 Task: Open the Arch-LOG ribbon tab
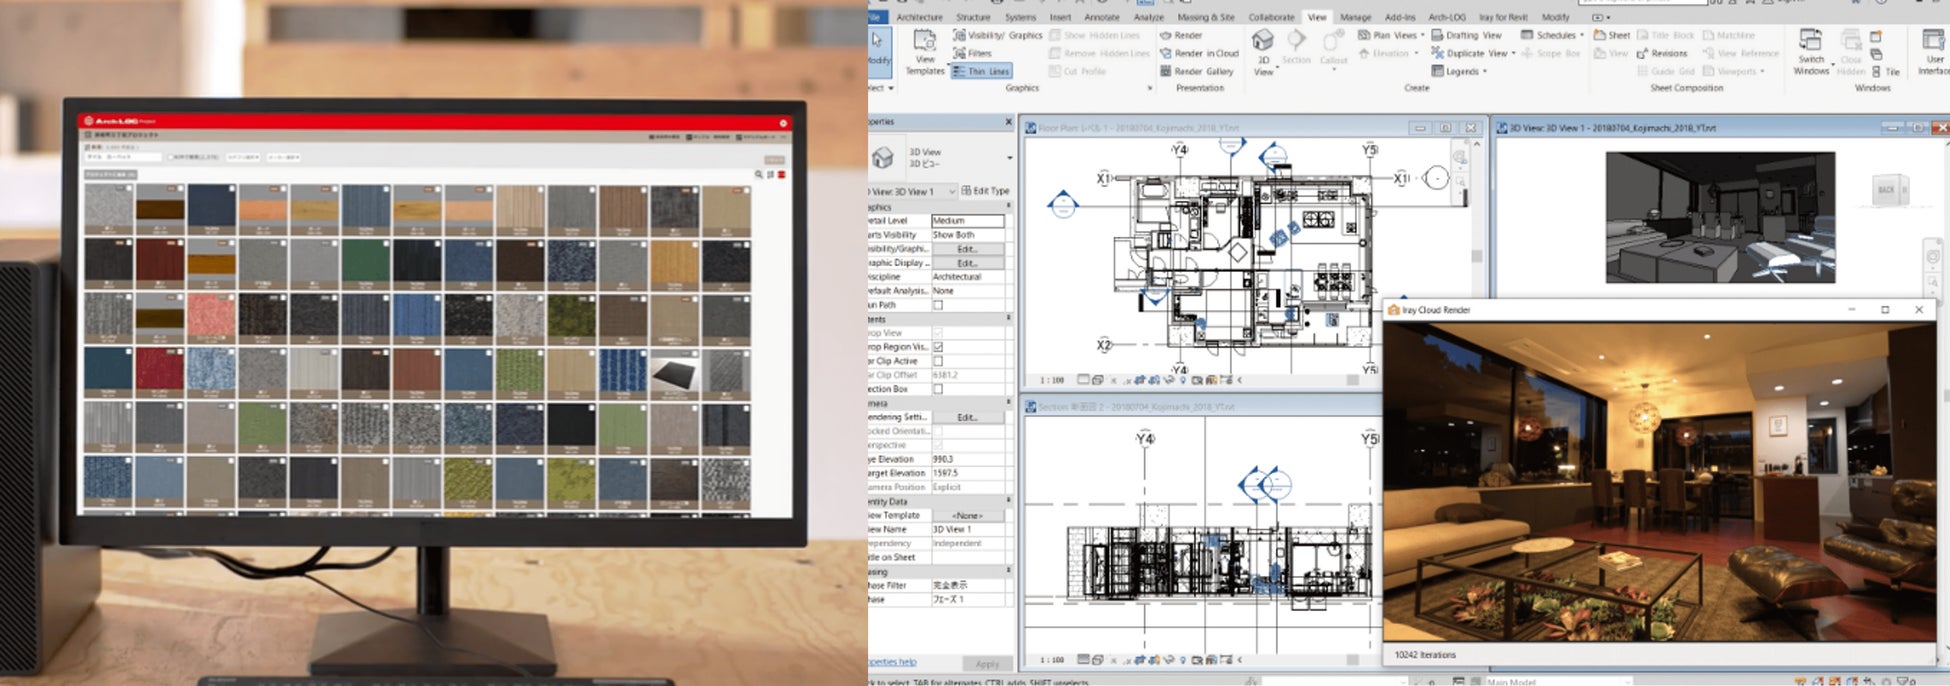1446,17
